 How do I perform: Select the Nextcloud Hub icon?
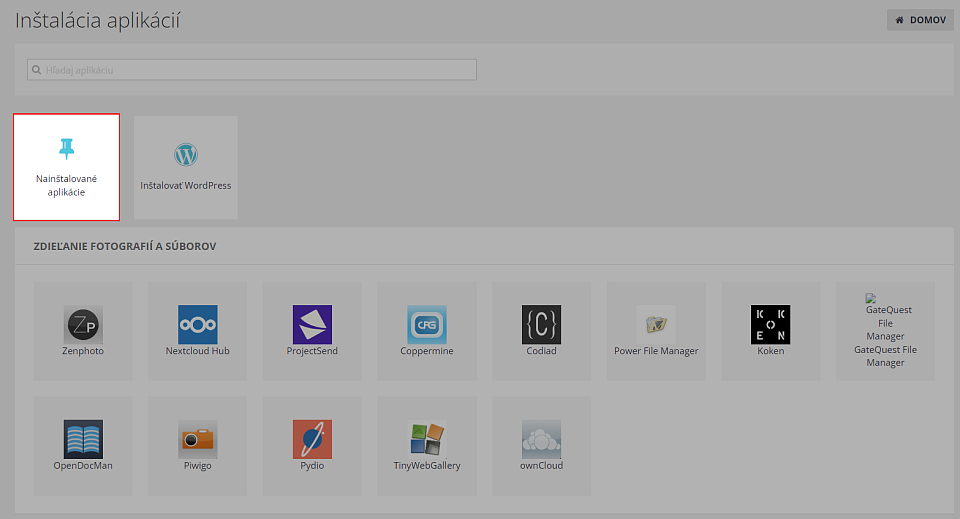[197, 324]
